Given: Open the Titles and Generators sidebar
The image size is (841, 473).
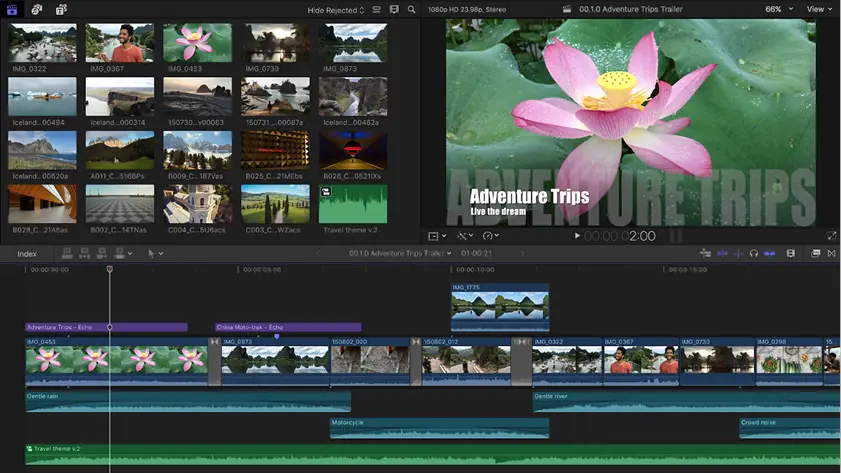Looking at the screenshot, I should pos(61,9).
